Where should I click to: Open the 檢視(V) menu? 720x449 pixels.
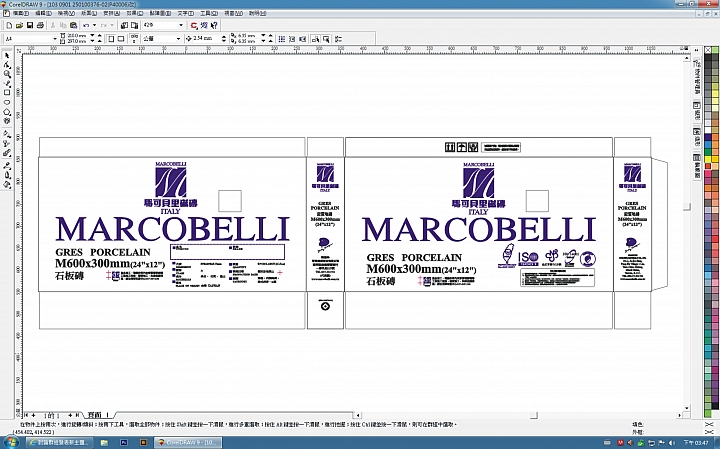[66, 13]
